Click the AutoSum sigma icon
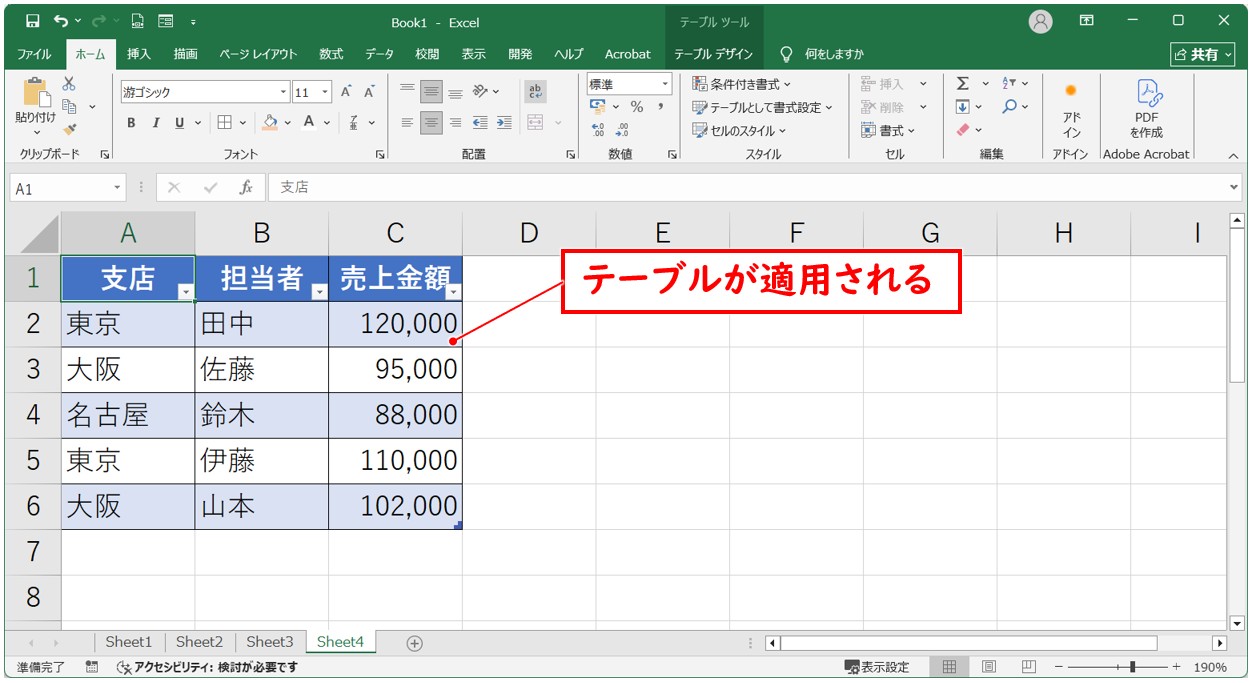 (963, 84)
